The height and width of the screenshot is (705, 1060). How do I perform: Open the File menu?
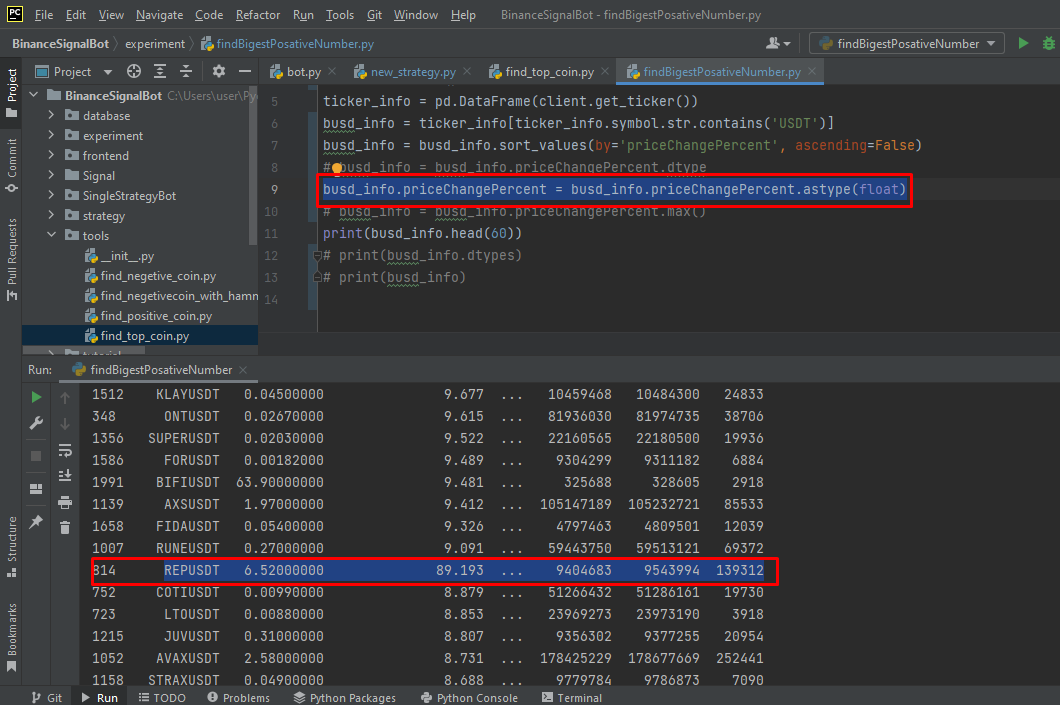point(44,15)
